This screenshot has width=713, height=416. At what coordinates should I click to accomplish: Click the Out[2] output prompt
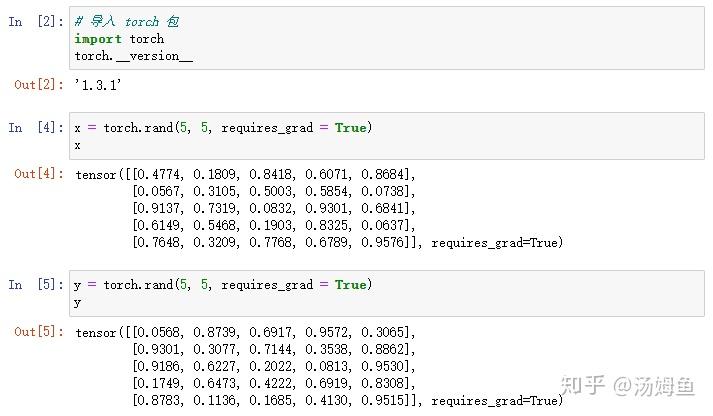coord(39,85)
